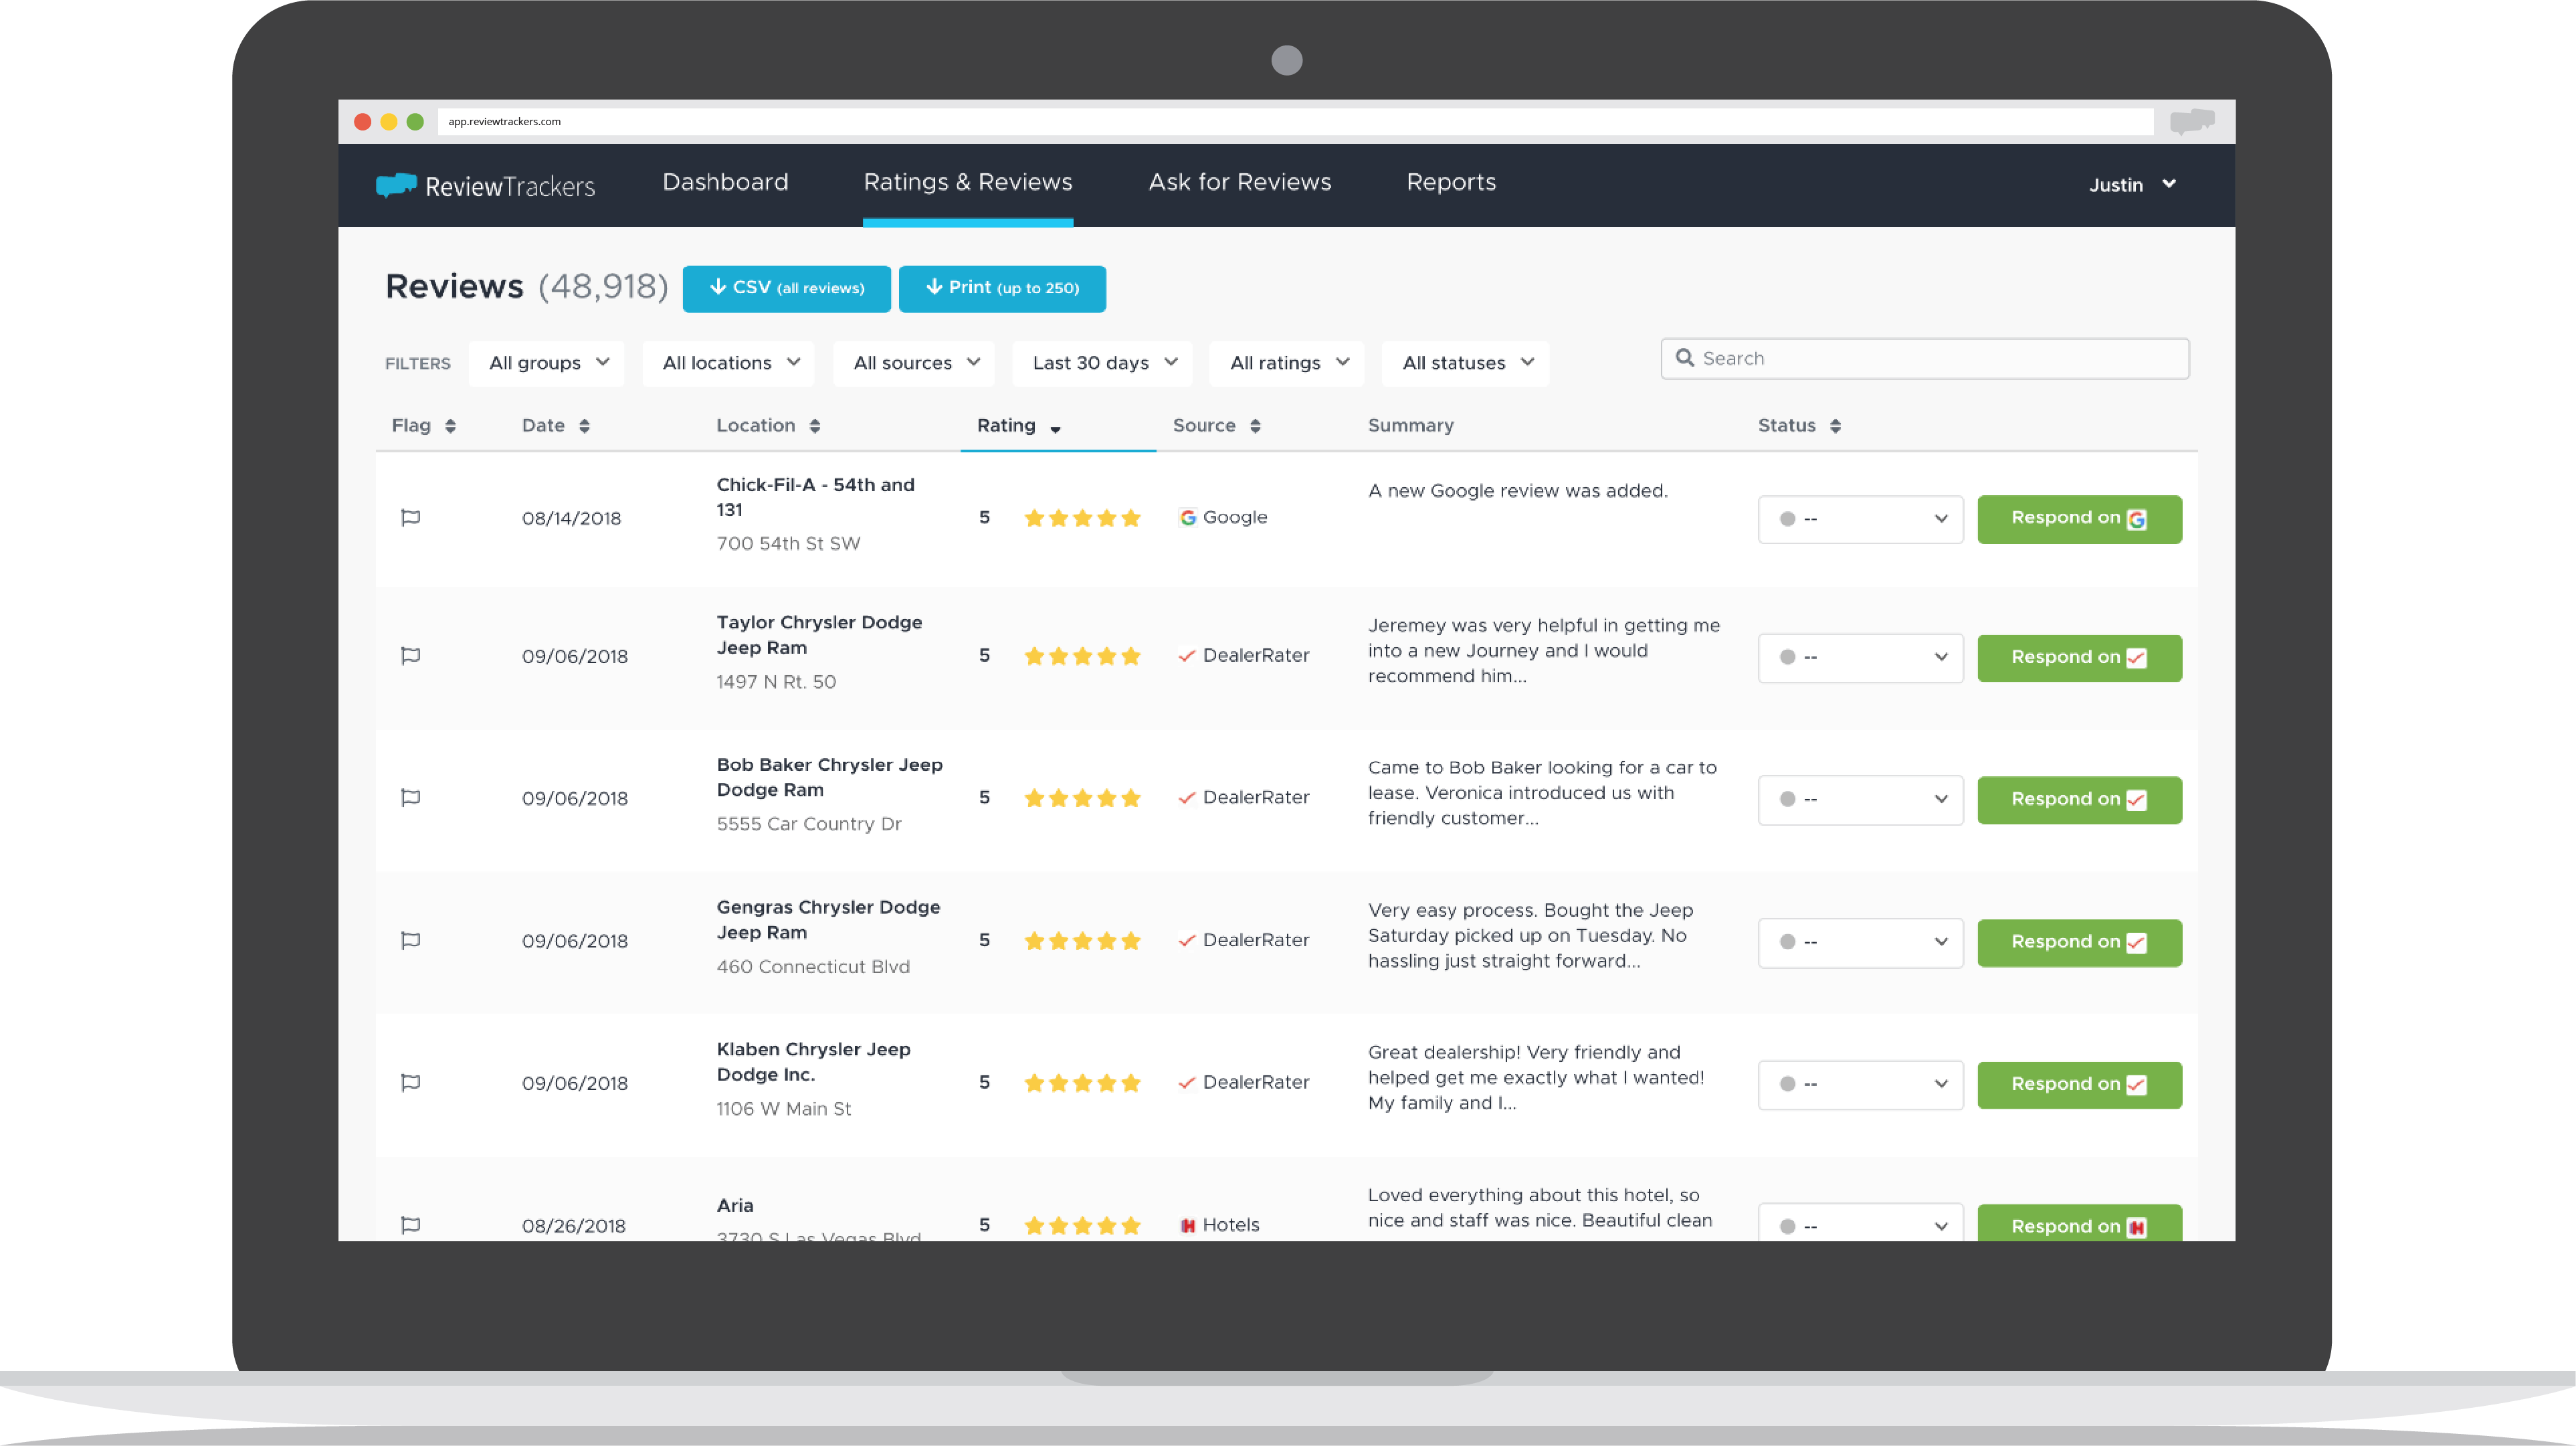2576x1446 pixels.
Task: Respond on Google for Chick-Fil-A review
Action: 2080,519
